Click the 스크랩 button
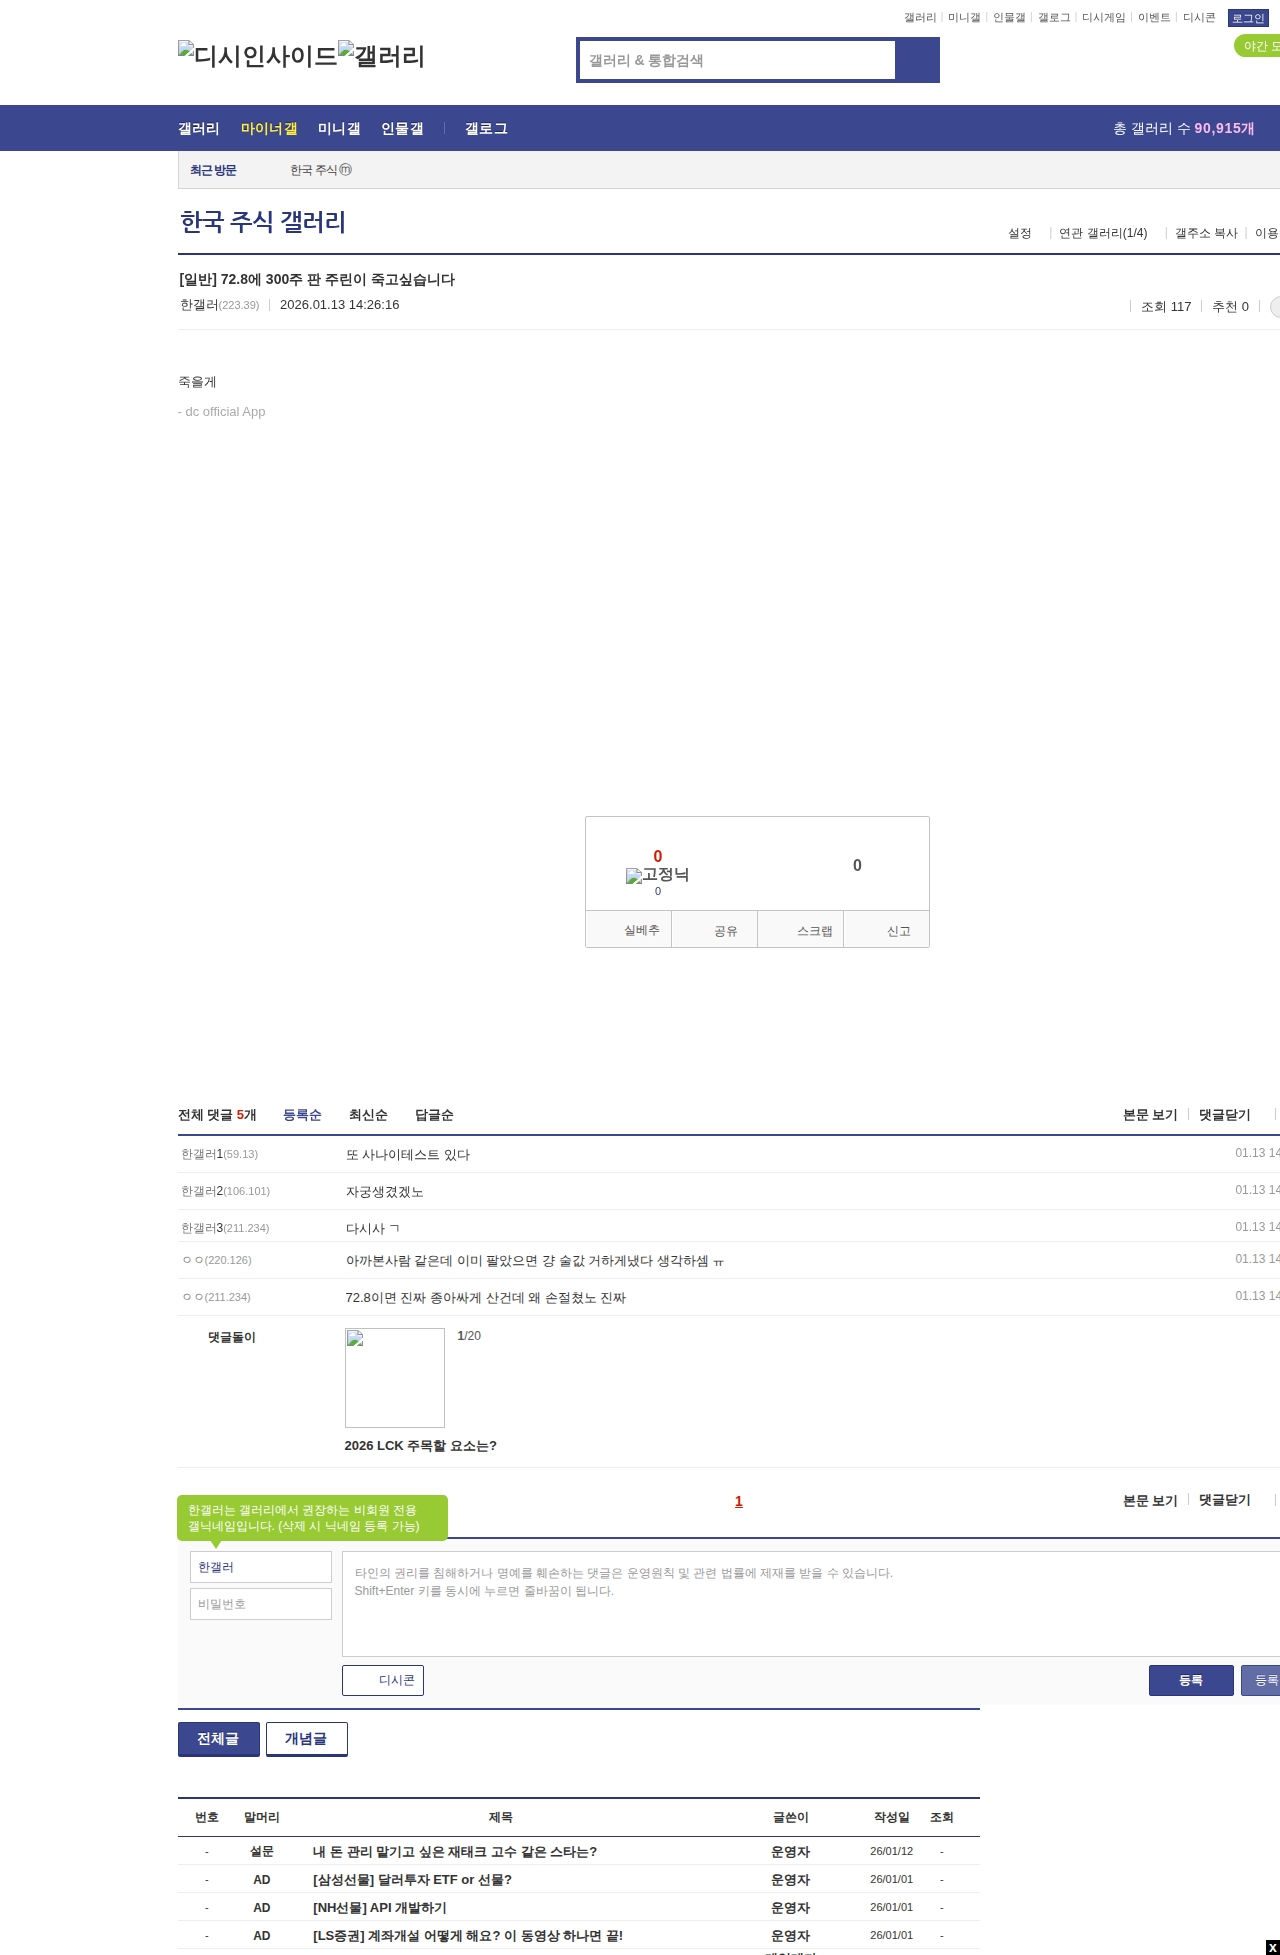This screenshot has width=1280, height=1955. (x=800, y=930)
